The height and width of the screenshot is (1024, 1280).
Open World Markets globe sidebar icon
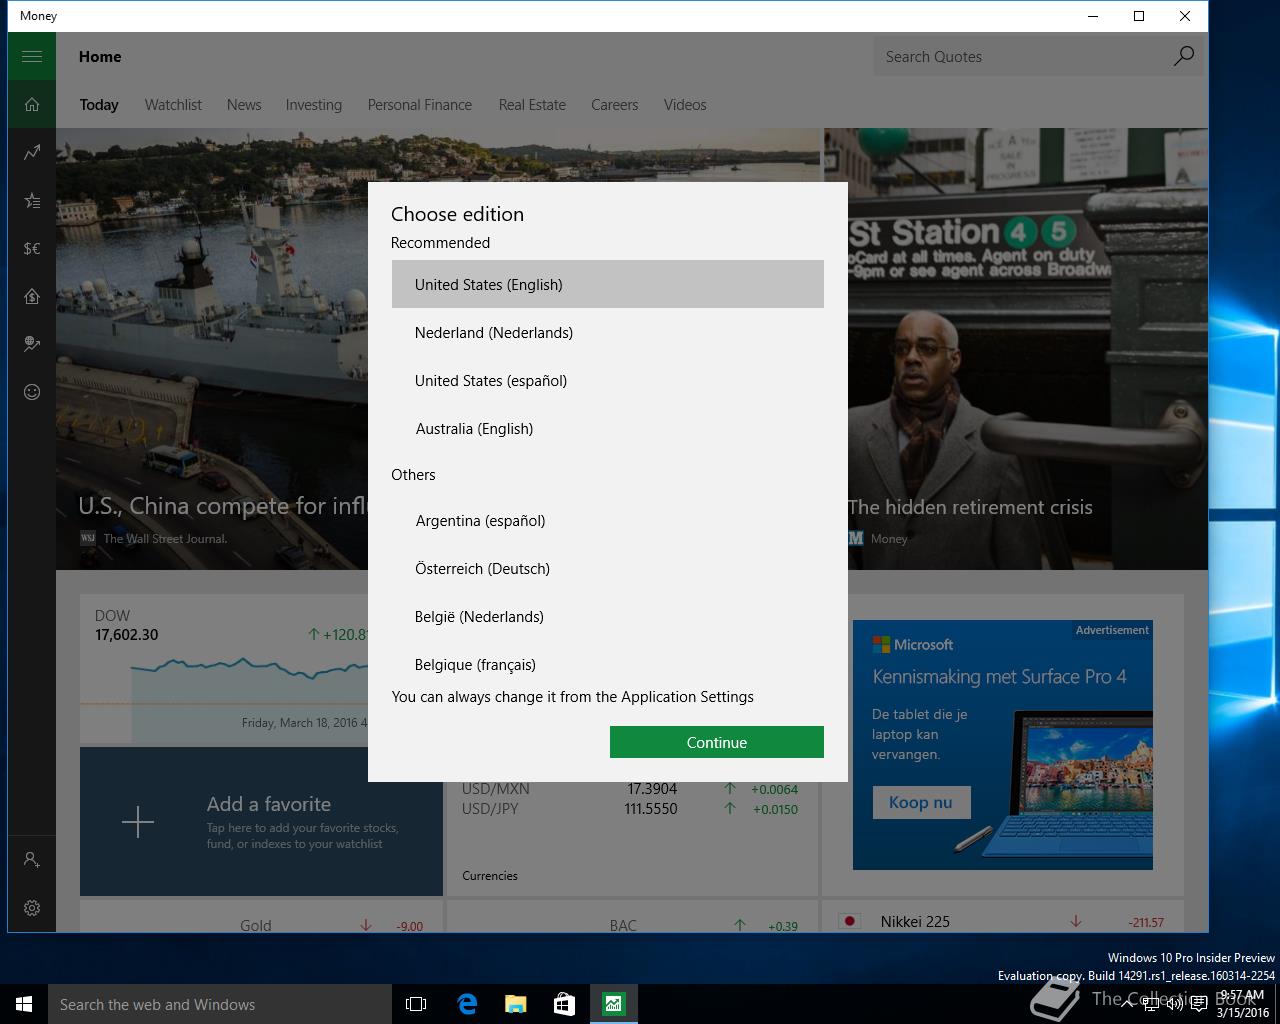point(32,344)
